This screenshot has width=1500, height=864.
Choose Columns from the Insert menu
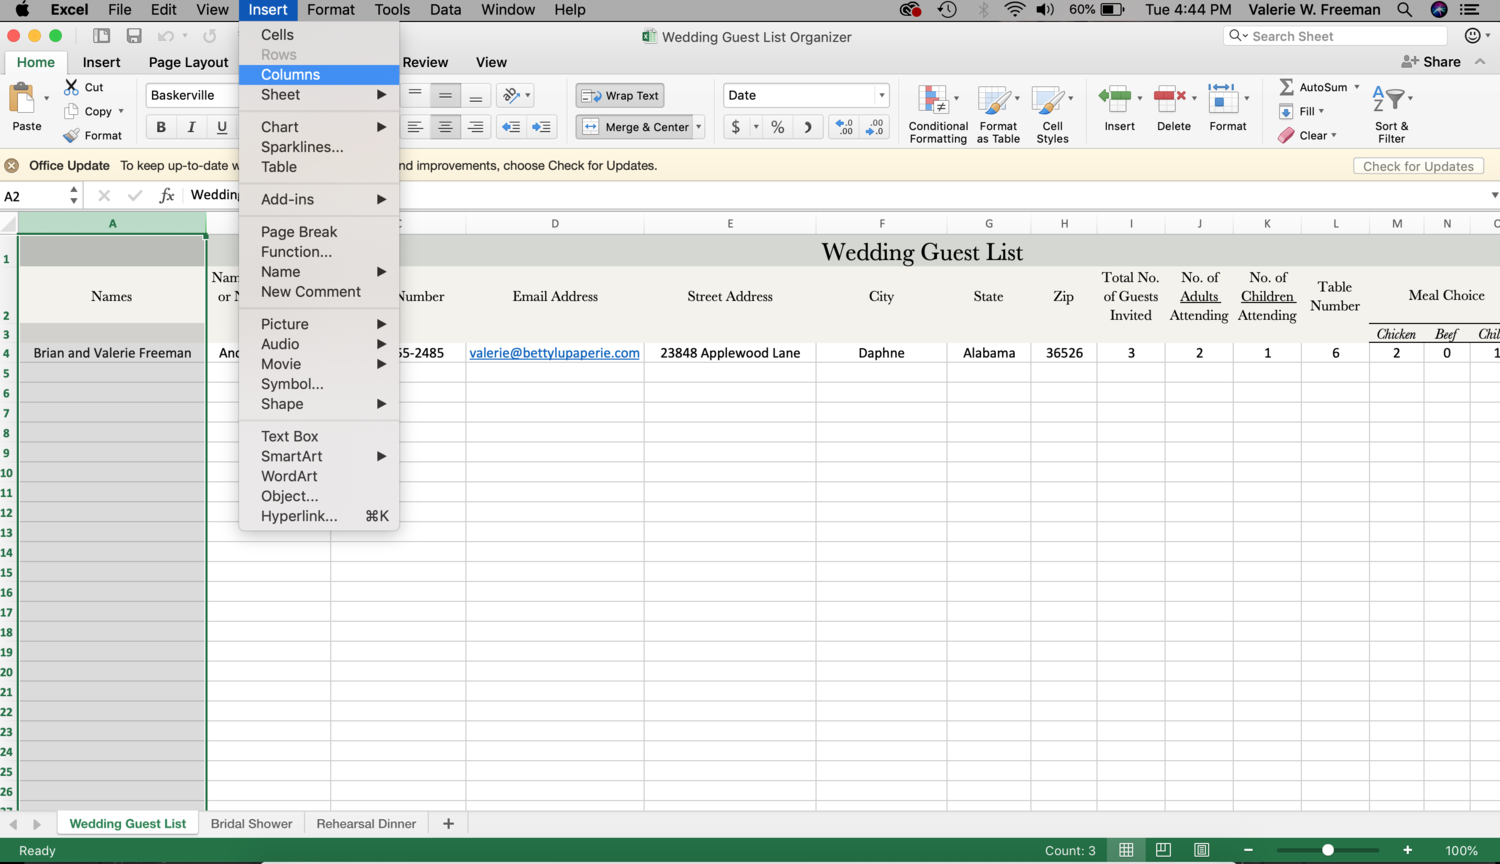tap(290, 74)
